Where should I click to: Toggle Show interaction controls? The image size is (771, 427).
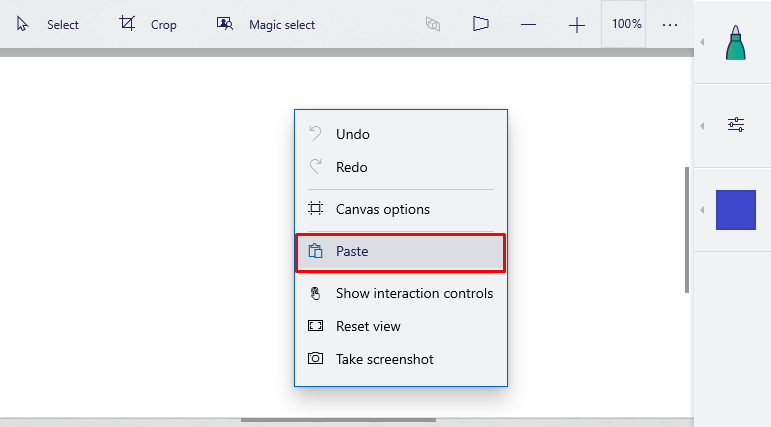click(413, 293)
